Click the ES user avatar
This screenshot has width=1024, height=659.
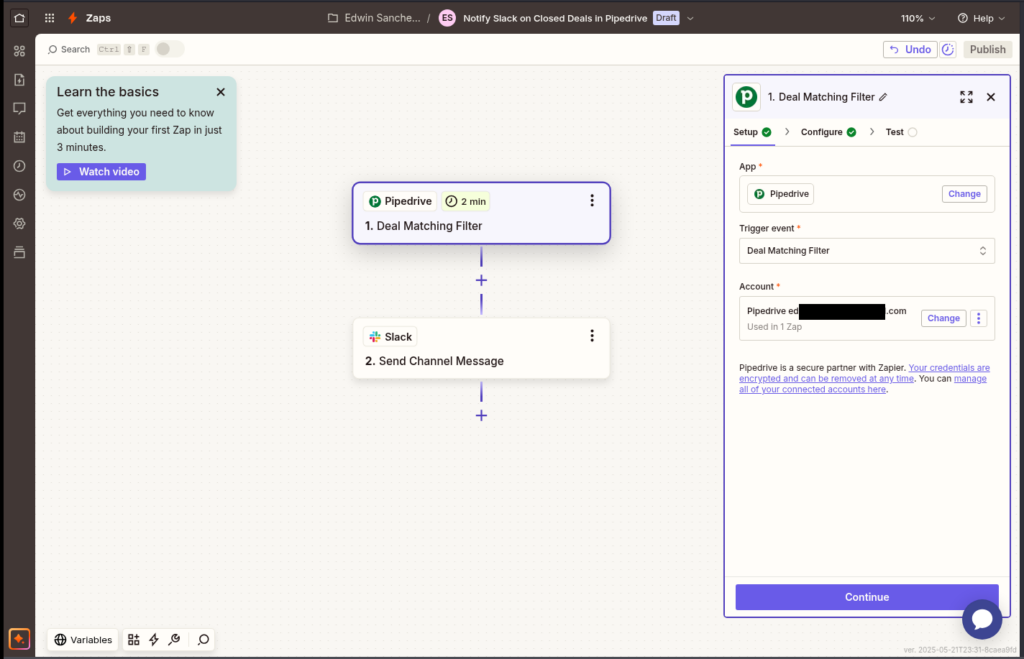(447, 18)
